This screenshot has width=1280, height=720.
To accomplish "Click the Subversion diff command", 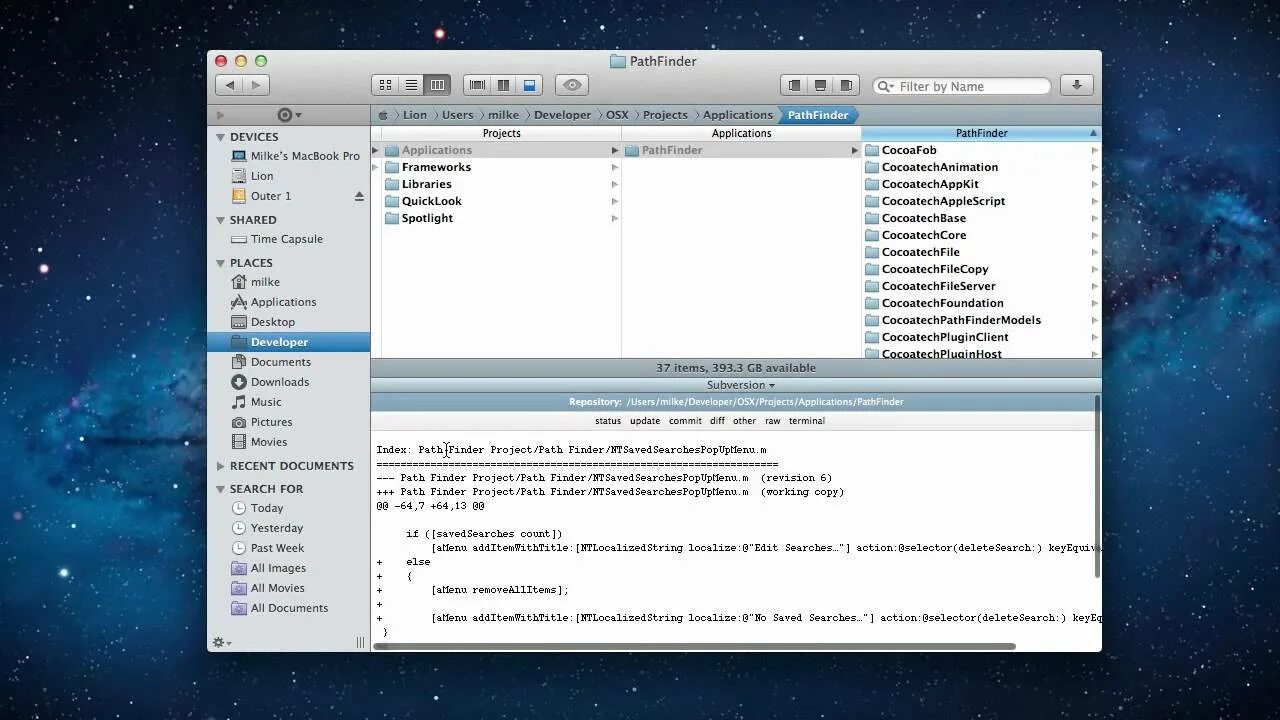I will tap(717, 421).
